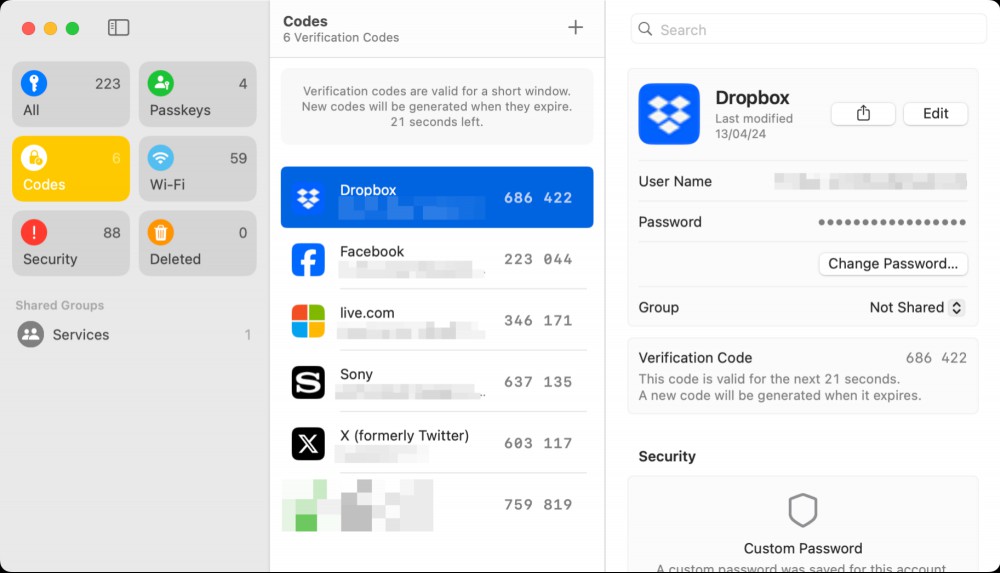Click the Wi-Fi symbol icon

161,158
